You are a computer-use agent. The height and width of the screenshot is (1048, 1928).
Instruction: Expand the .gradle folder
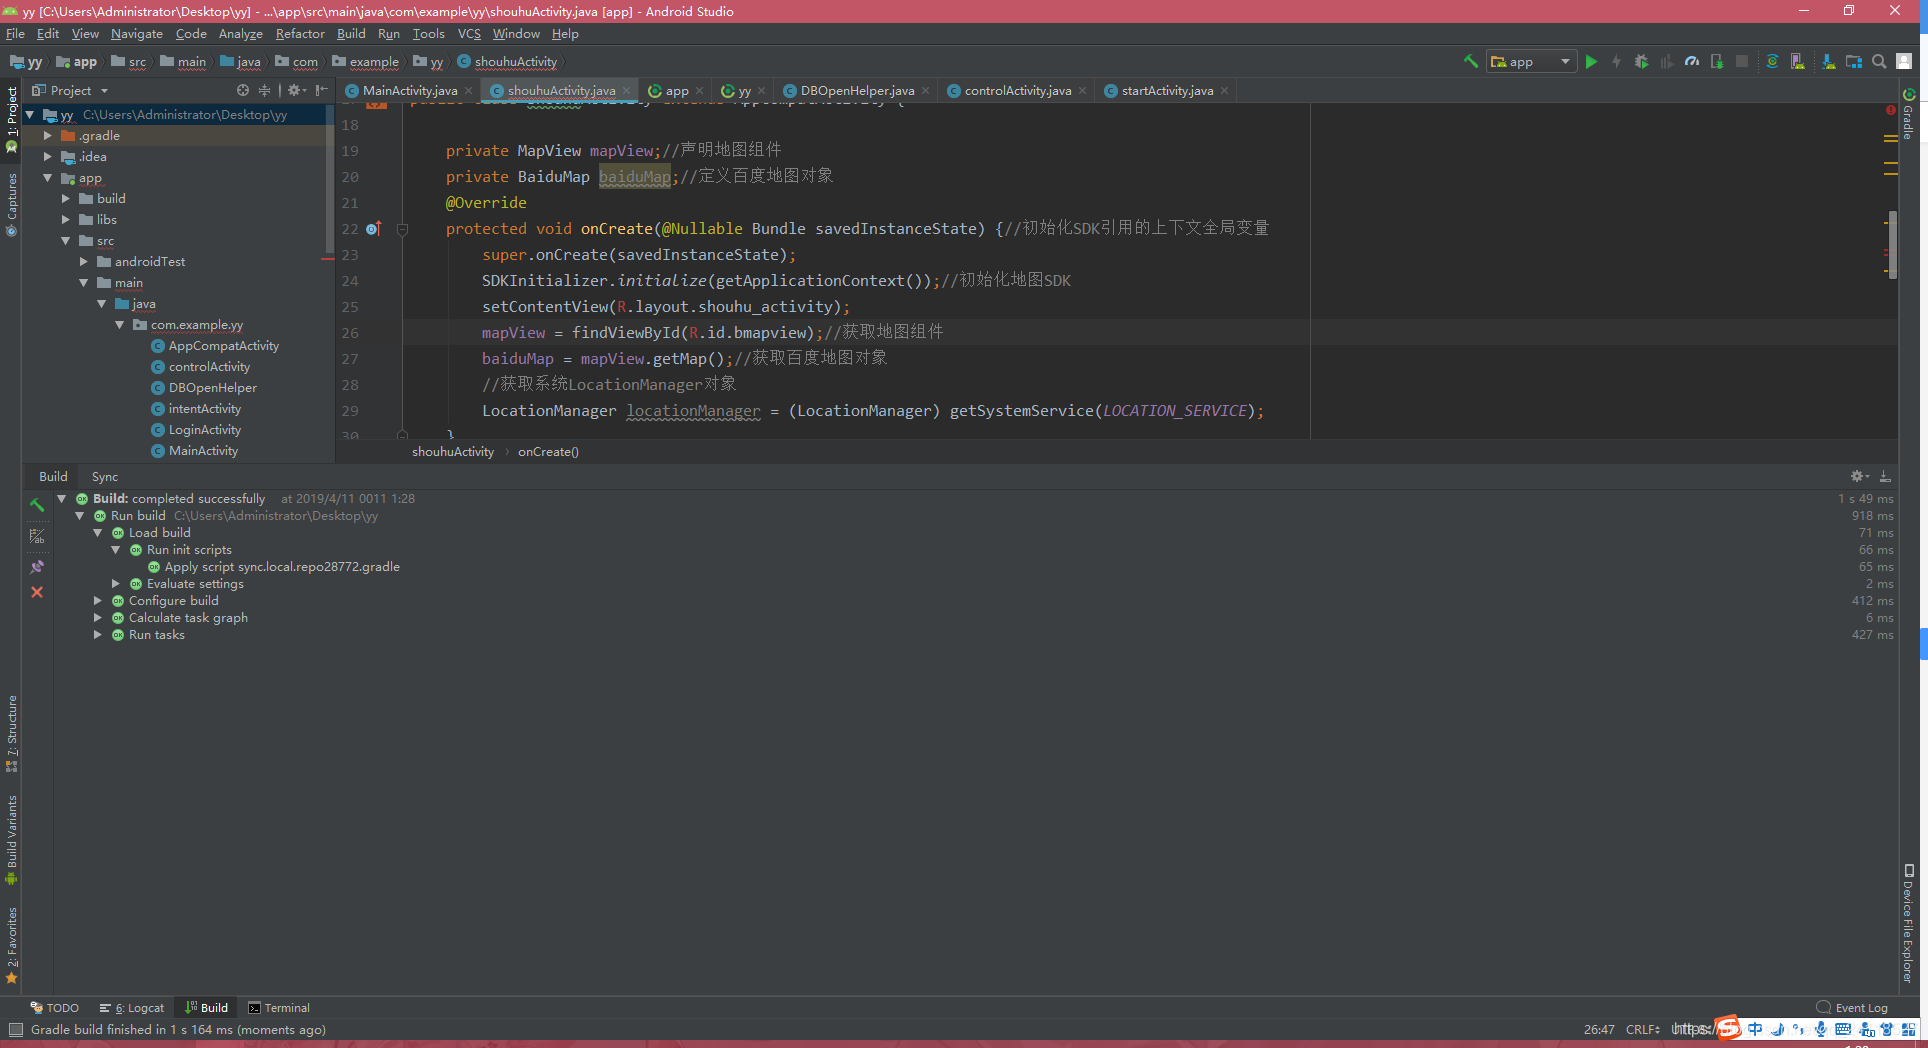click(47, 135)
